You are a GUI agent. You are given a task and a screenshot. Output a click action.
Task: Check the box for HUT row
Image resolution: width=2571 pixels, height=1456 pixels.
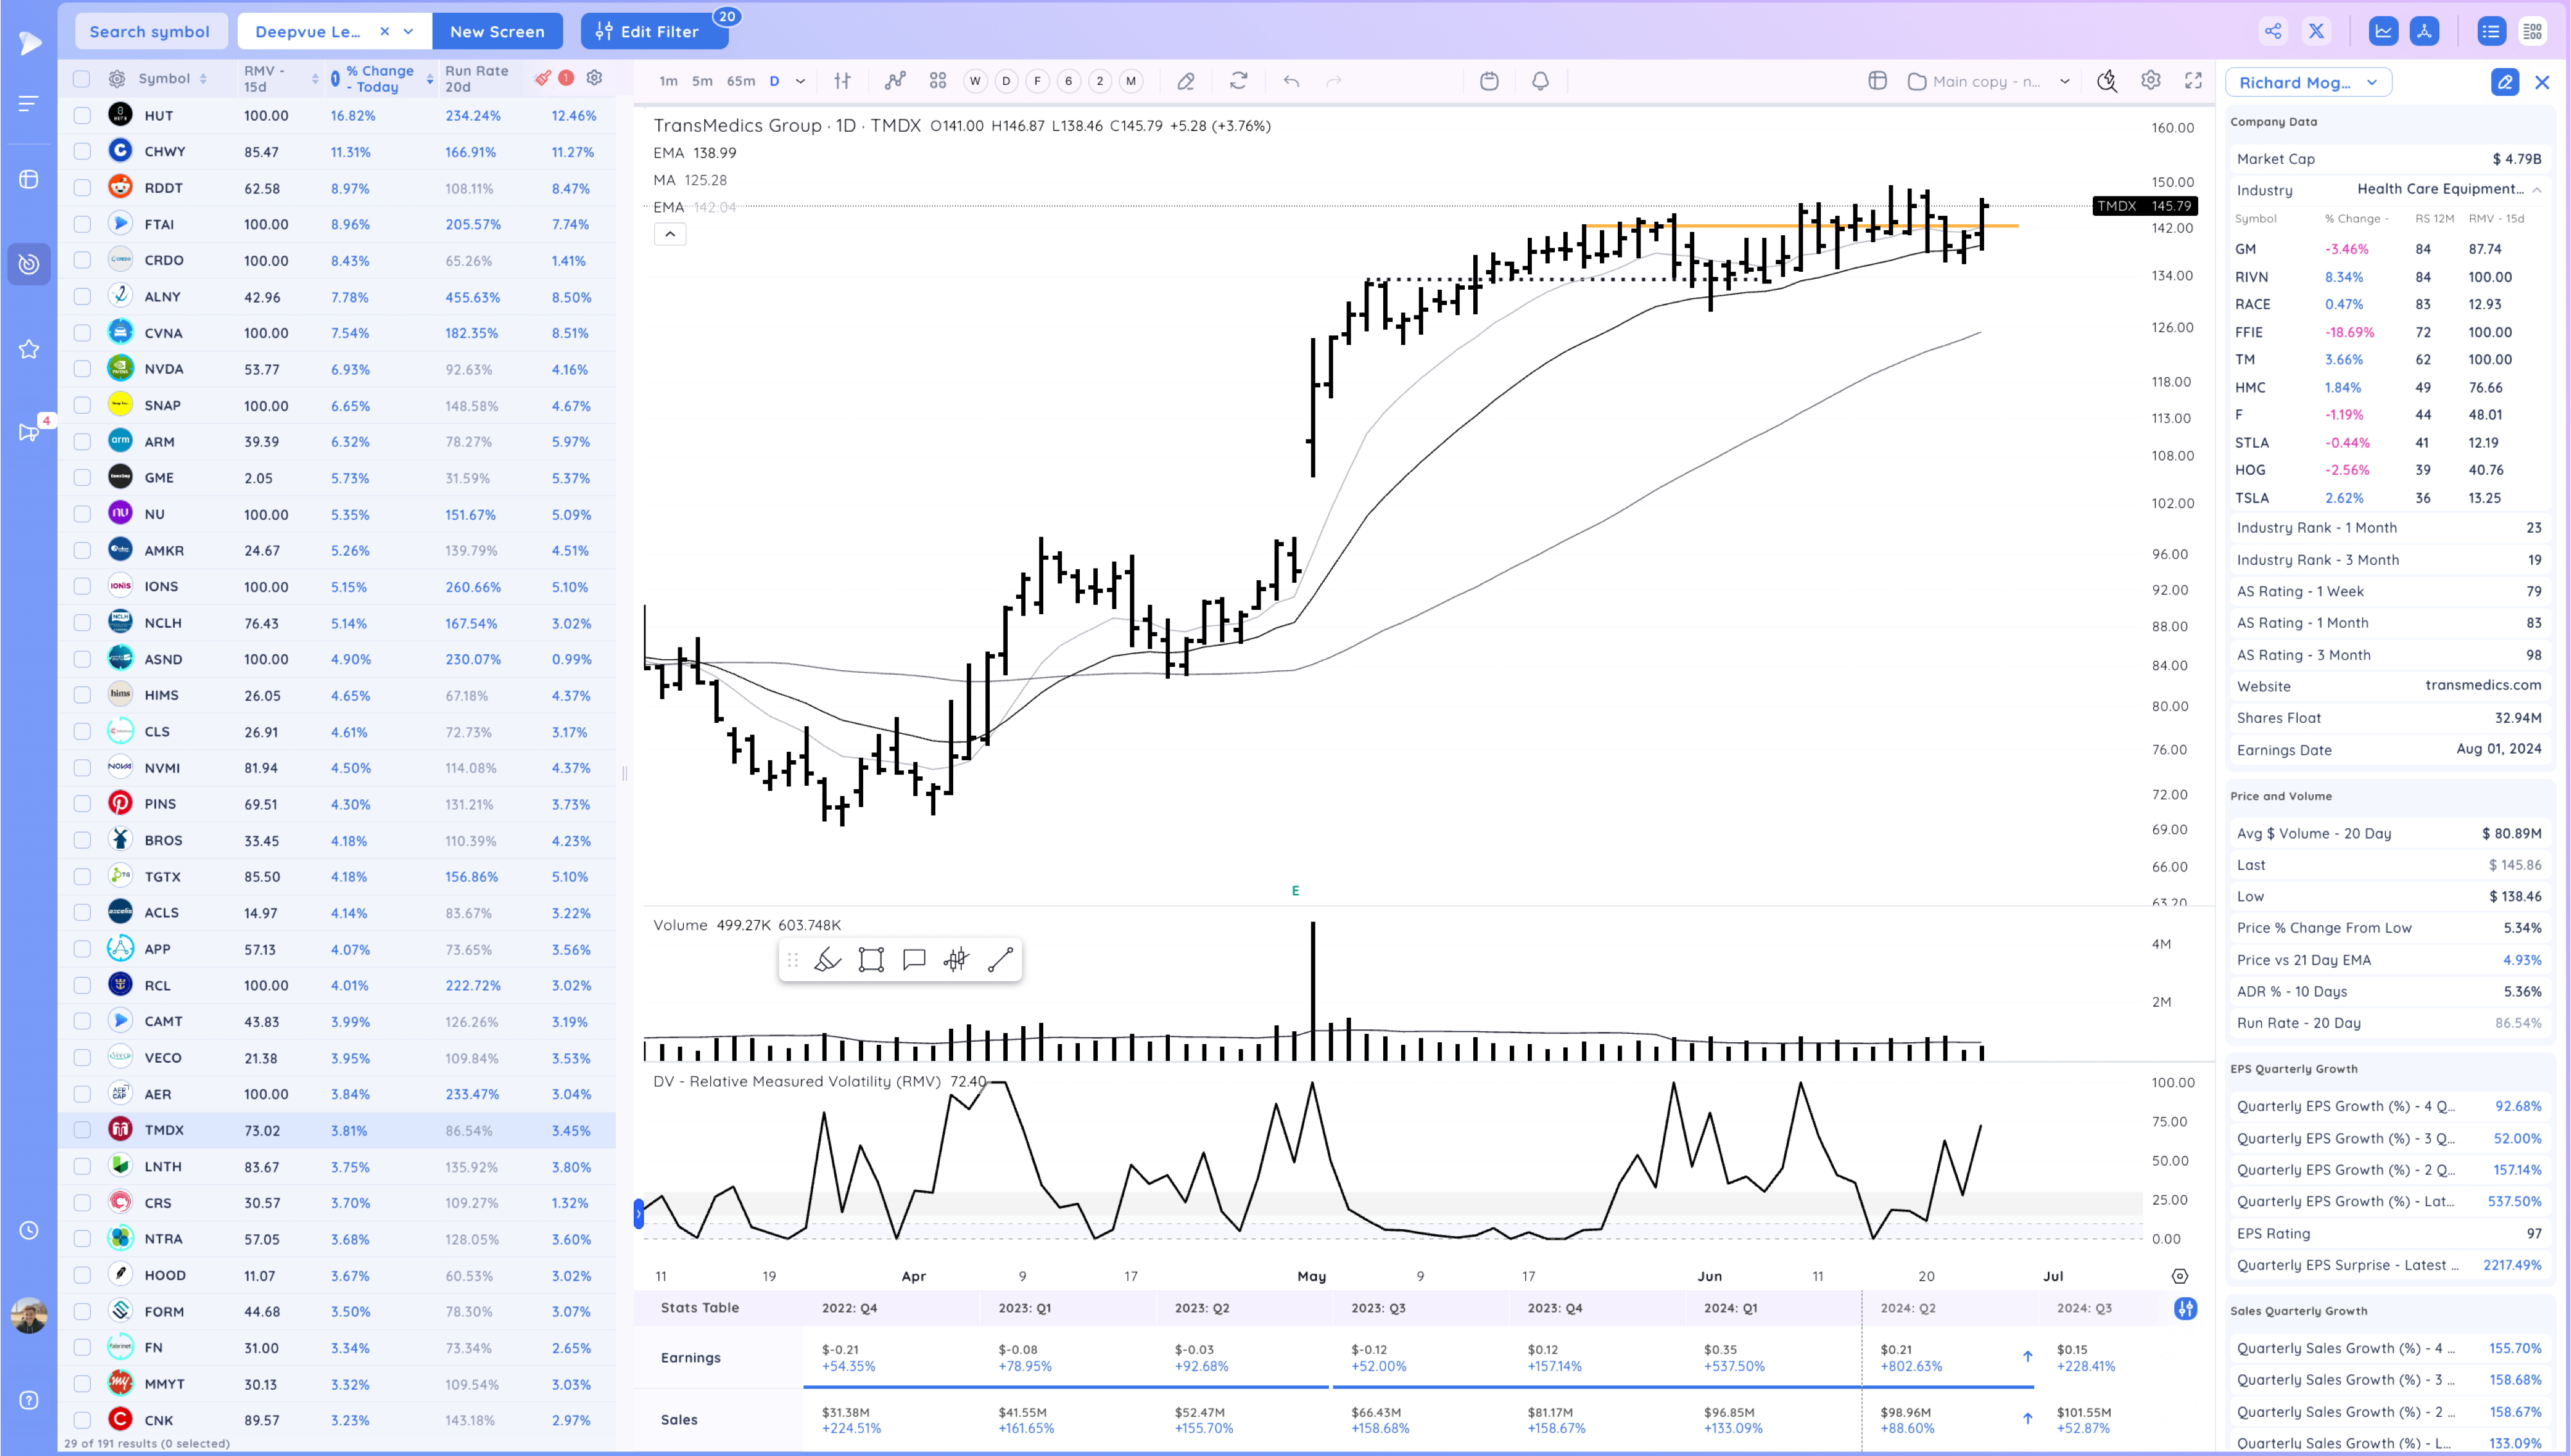click(x=82, y=115)
